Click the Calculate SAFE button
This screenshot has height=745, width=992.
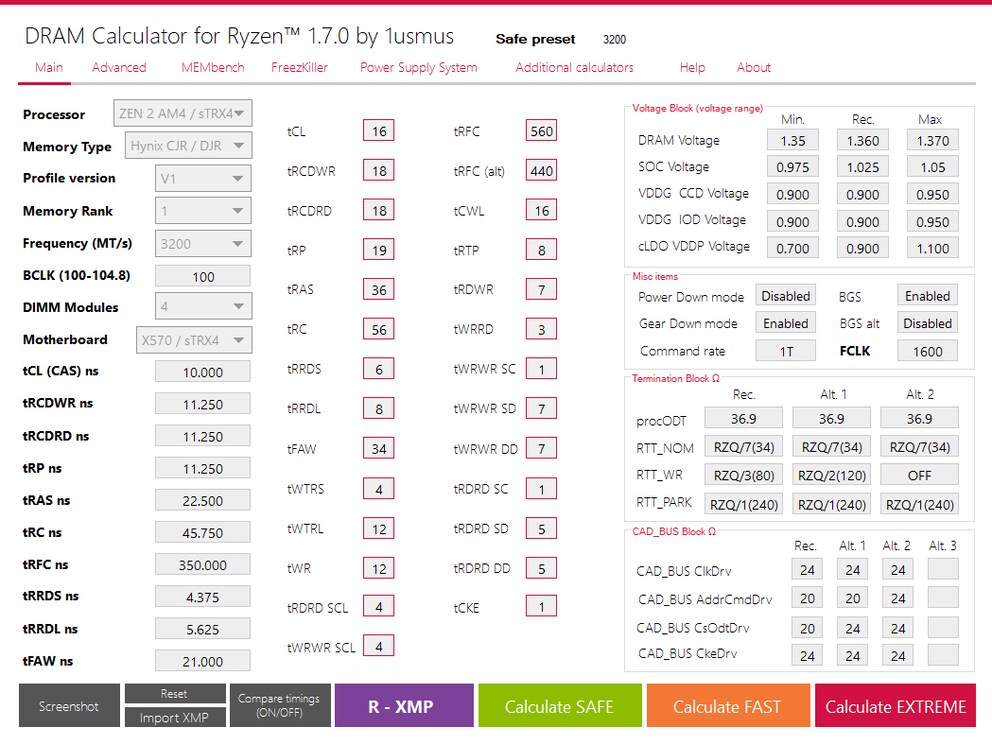tap(560, 706)
